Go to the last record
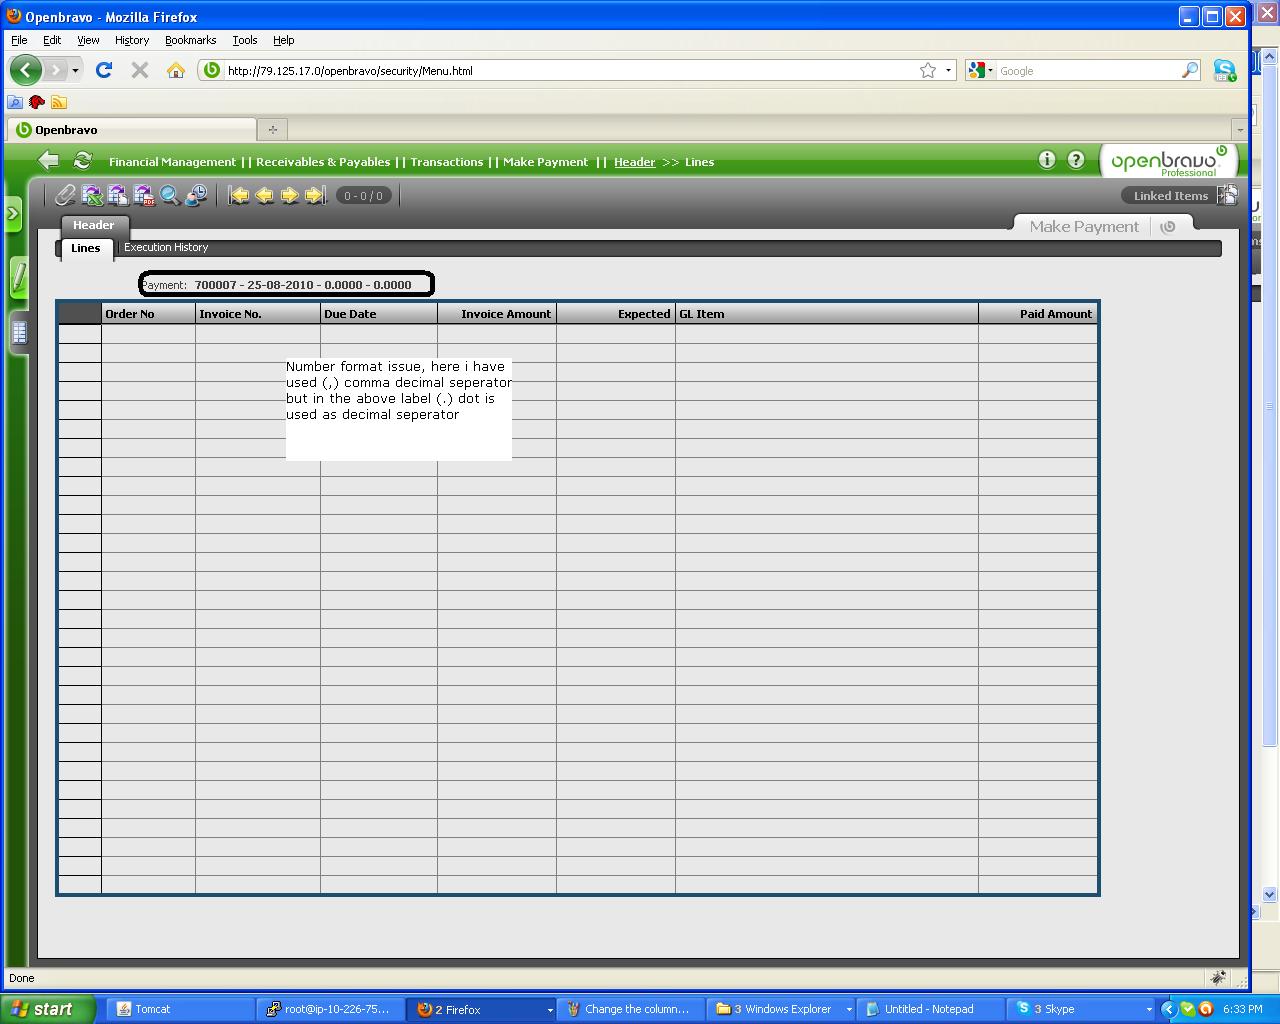This screenshot has height=1024, width=1280. pos(315,195)
